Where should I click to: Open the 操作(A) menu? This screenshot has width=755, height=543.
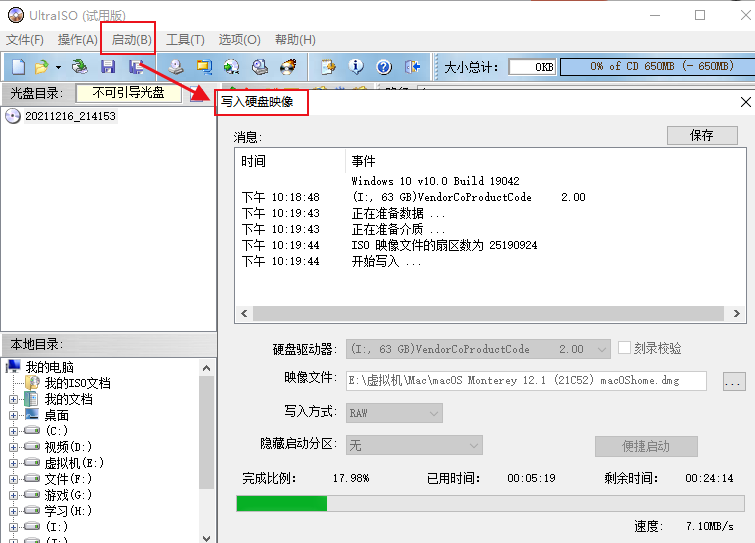[x=78, y=39]
